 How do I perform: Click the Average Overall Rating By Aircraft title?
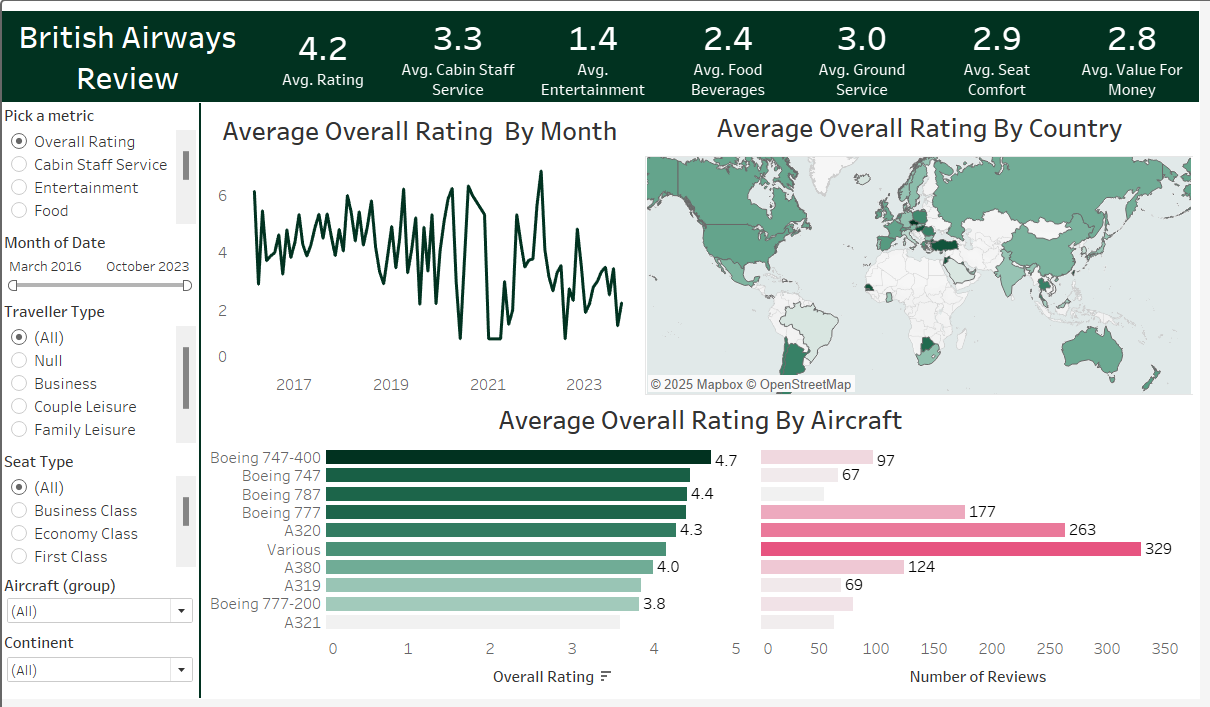700,420
